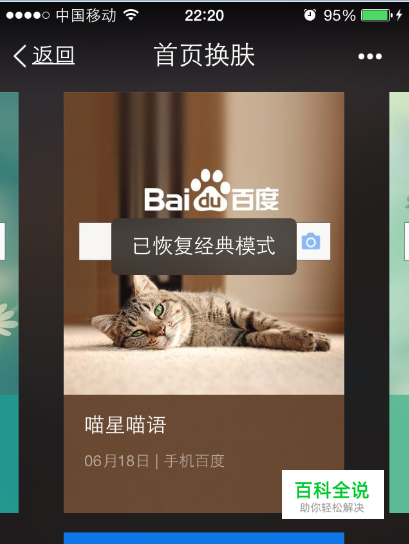Screen dimensions: 409x544
Task: Tap the 首页换肤 page title
Action: [x=204, y=55]
